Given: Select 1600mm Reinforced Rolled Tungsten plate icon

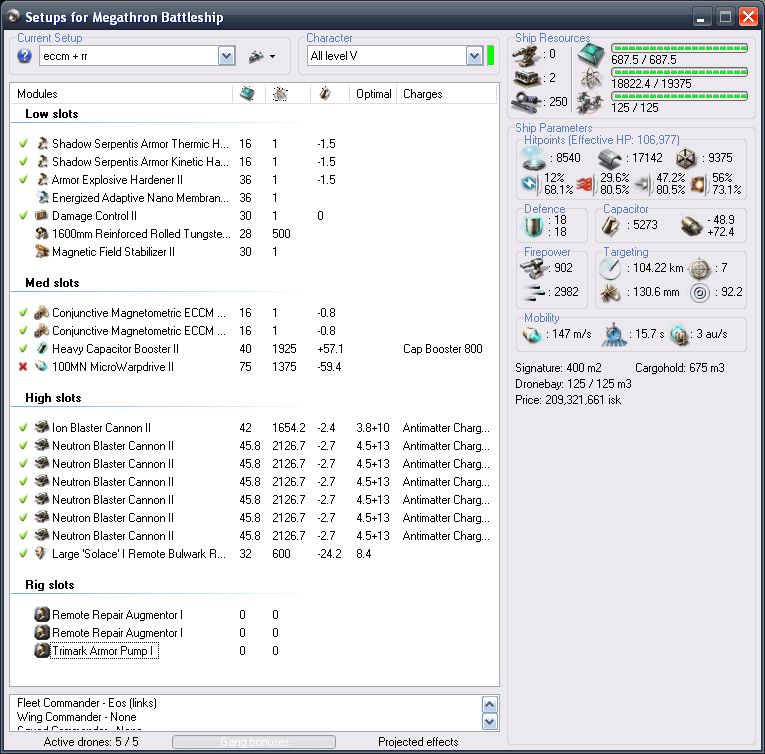Looking at the screenshot, I should (42, 233).
